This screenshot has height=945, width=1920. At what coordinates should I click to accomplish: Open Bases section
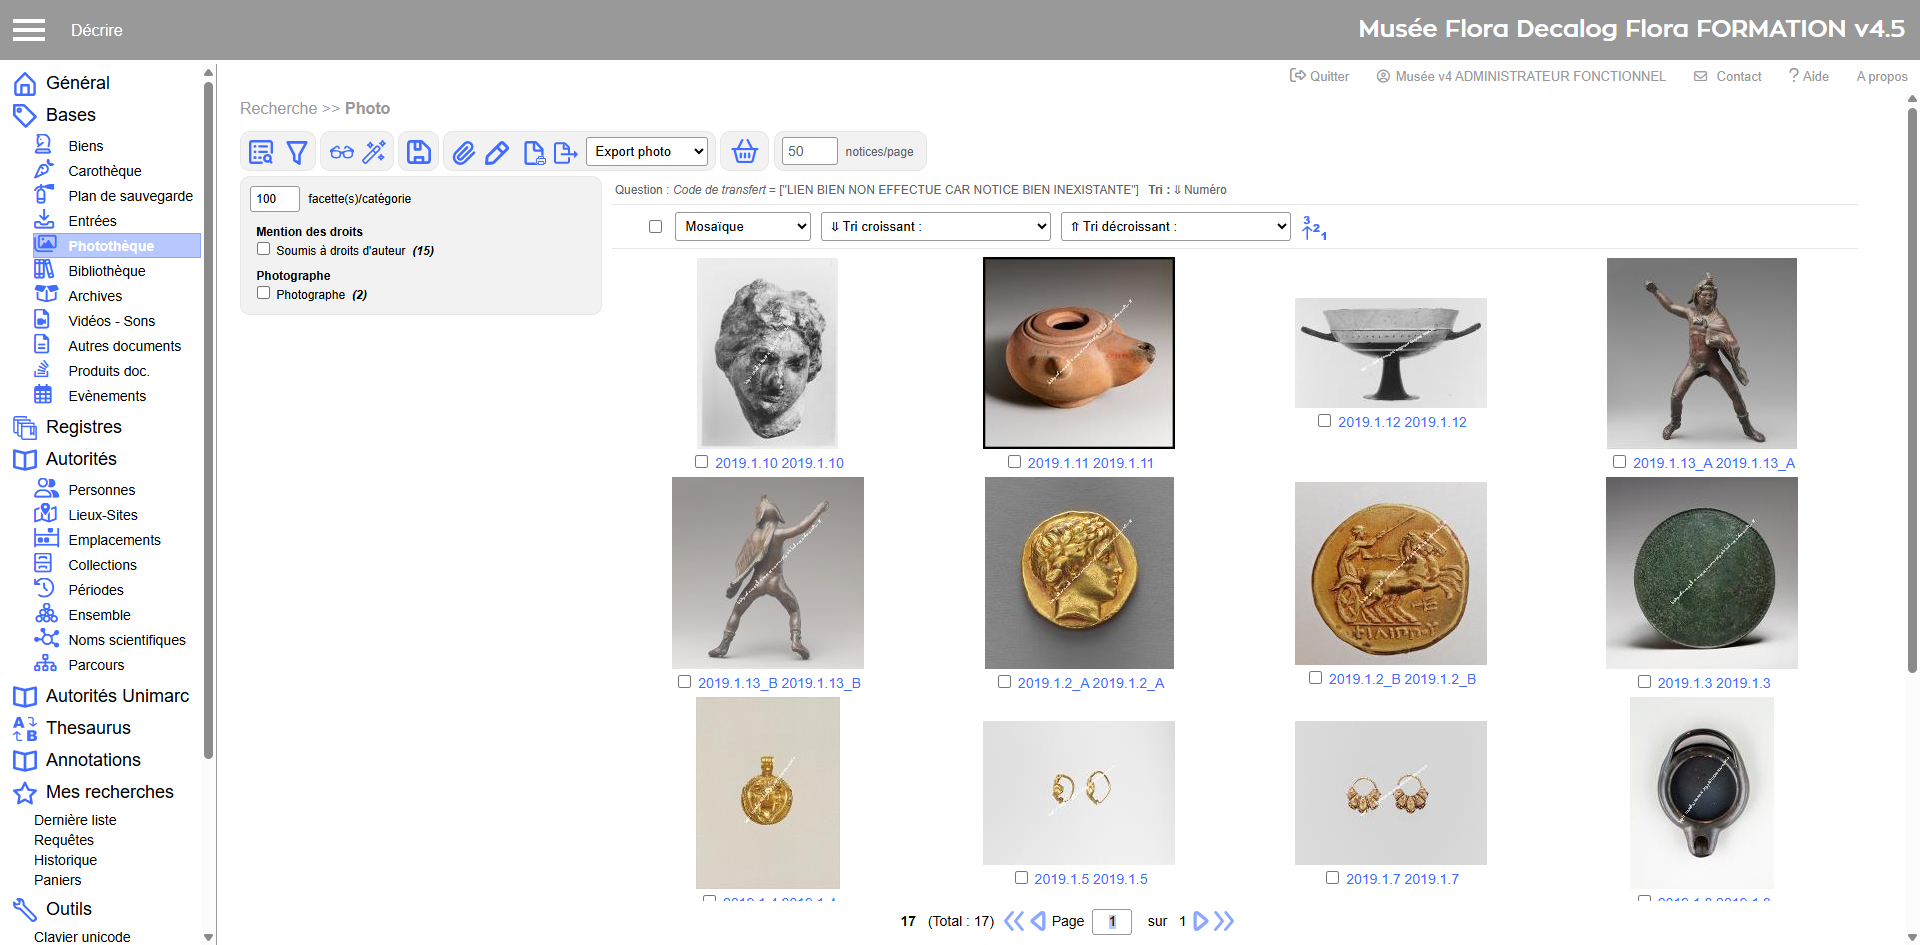click(x=70, y=115)
